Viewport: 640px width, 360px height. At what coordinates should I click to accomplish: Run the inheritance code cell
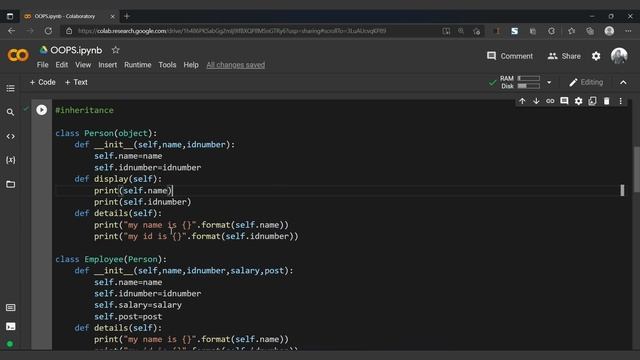pos(41,110)
